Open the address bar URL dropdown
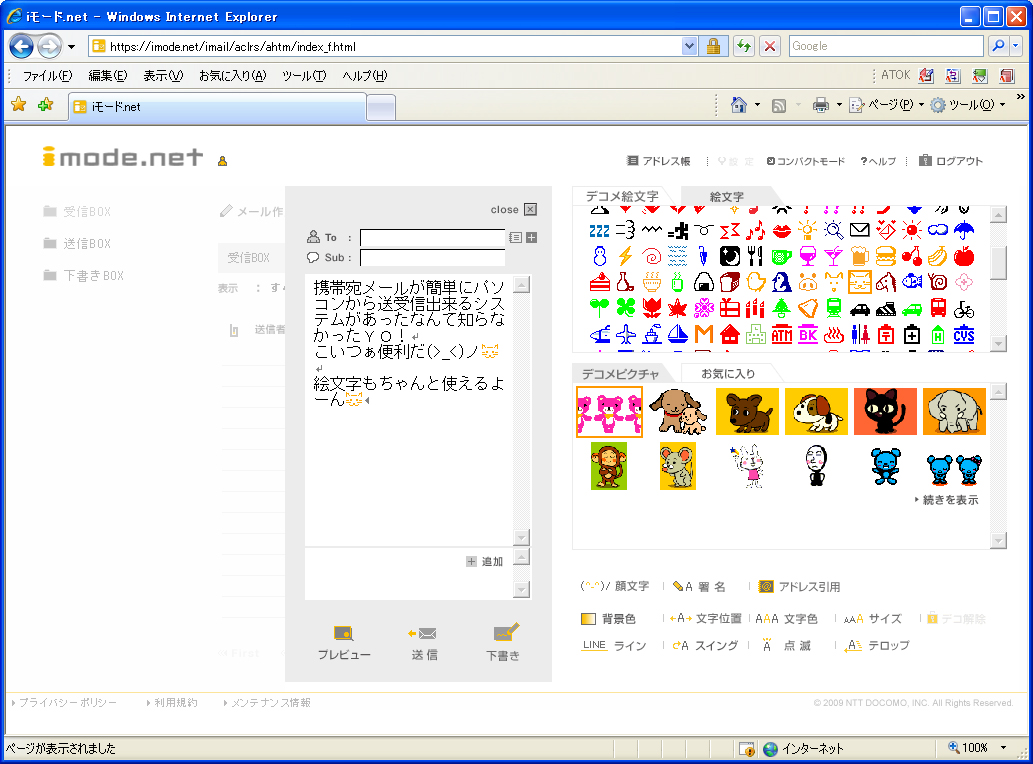1033x764 pixels. click(689, 46)
